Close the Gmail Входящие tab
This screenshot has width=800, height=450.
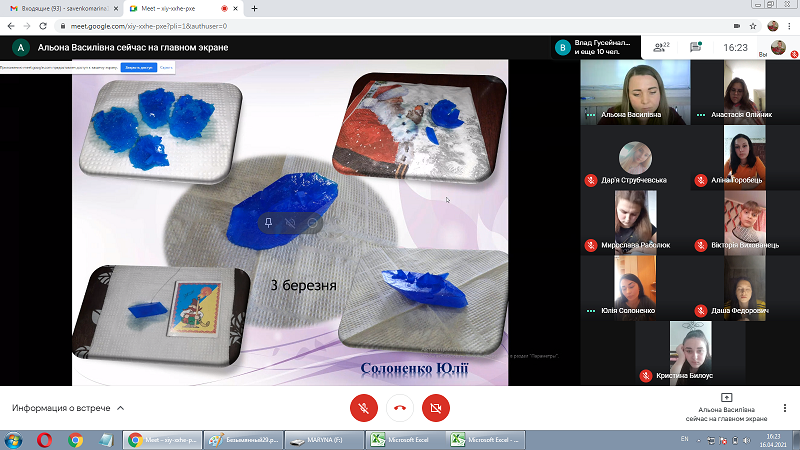(116, 9)
